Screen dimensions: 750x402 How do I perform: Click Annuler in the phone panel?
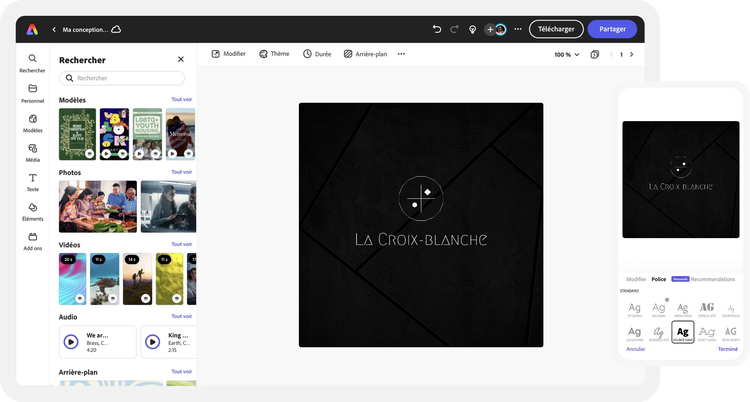click(636, 349)
